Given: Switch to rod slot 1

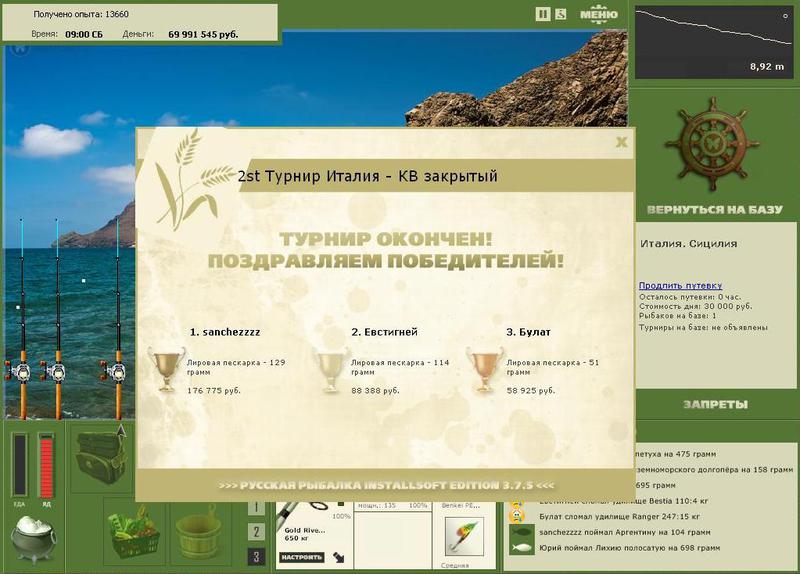Looking at the screenshot, I should pos(256,507).
